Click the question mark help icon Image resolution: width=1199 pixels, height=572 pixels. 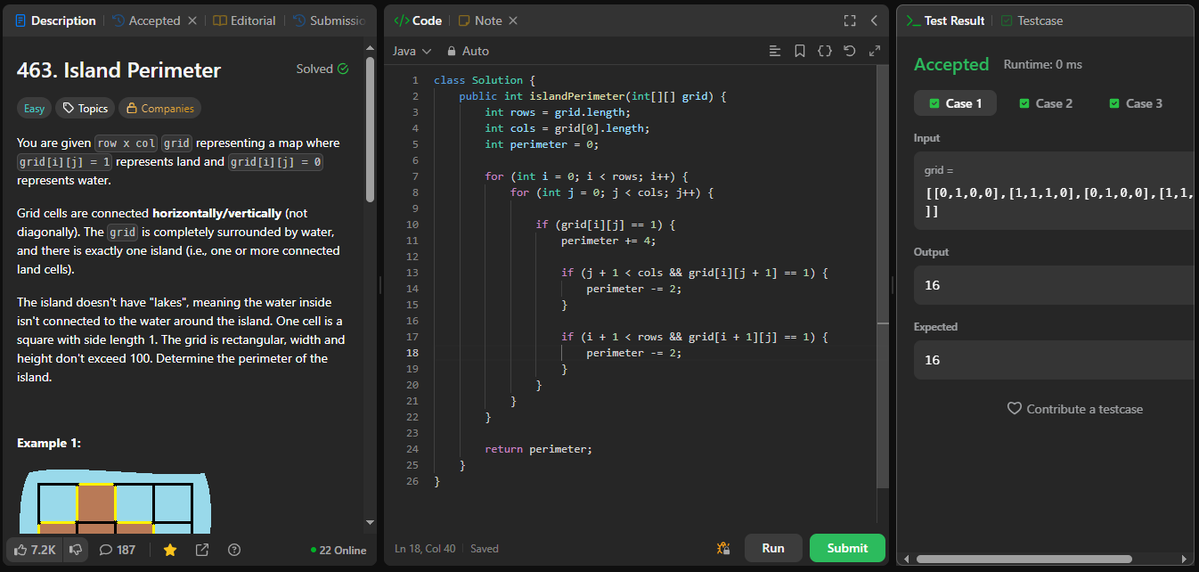235,550
